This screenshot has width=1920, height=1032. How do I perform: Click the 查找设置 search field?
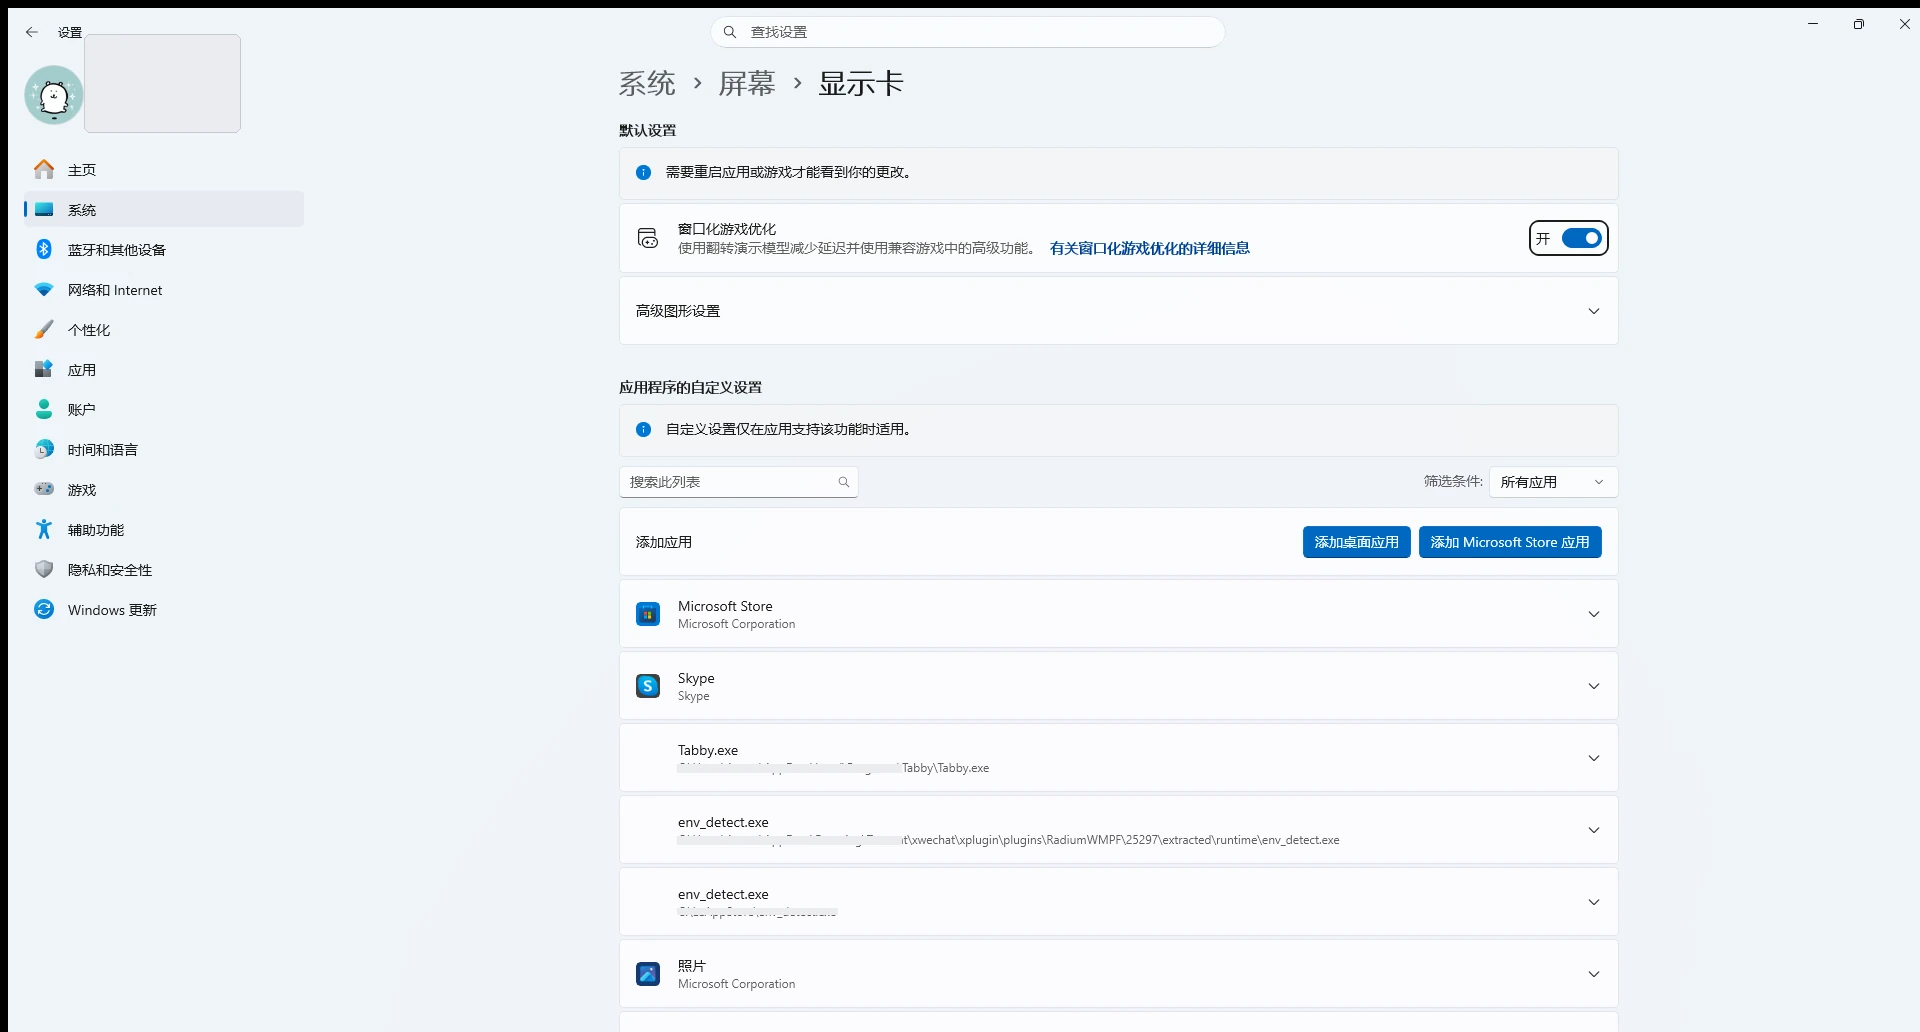click(968, 32)
